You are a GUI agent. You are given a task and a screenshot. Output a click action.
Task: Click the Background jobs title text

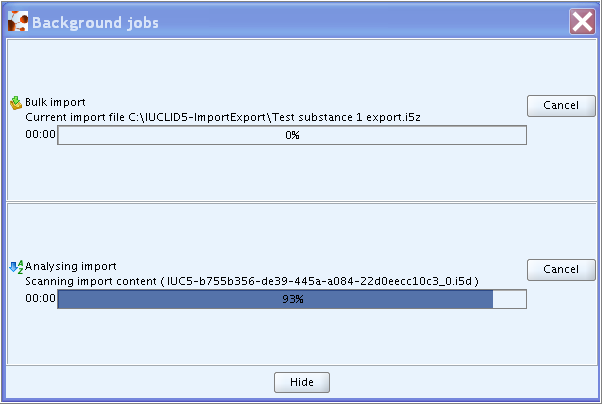(95, 23)
